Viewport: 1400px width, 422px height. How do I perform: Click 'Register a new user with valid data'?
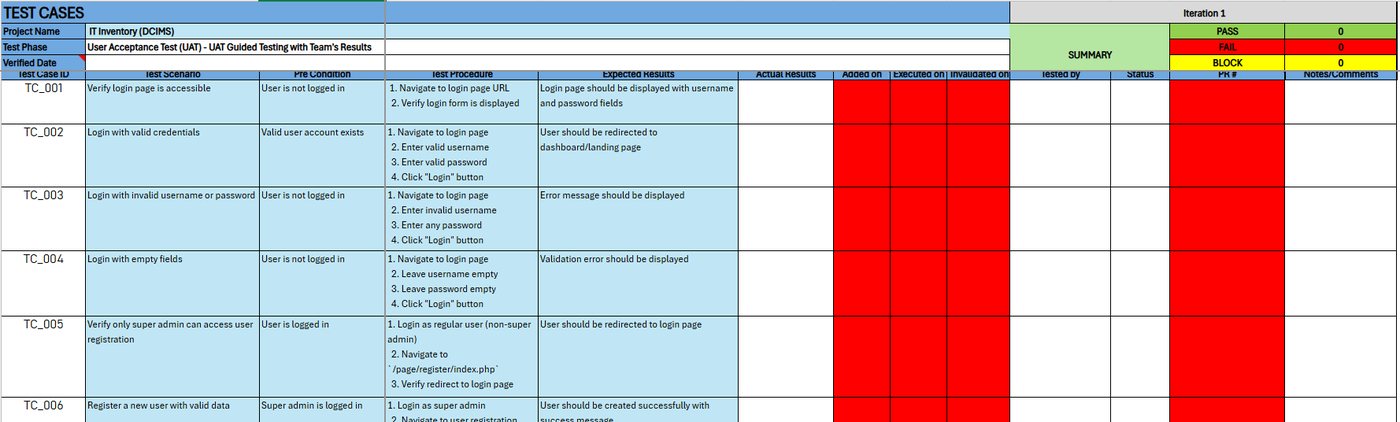(x=172, y=410)
